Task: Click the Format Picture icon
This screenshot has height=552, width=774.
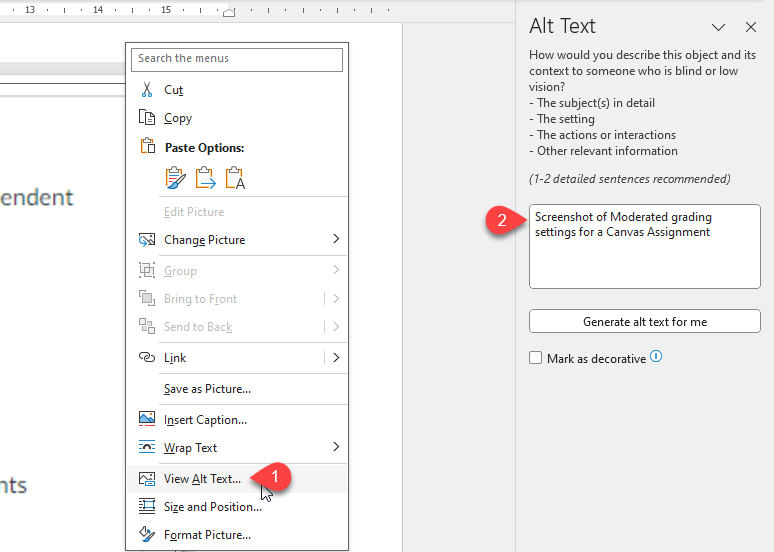Action: point(147,535)
